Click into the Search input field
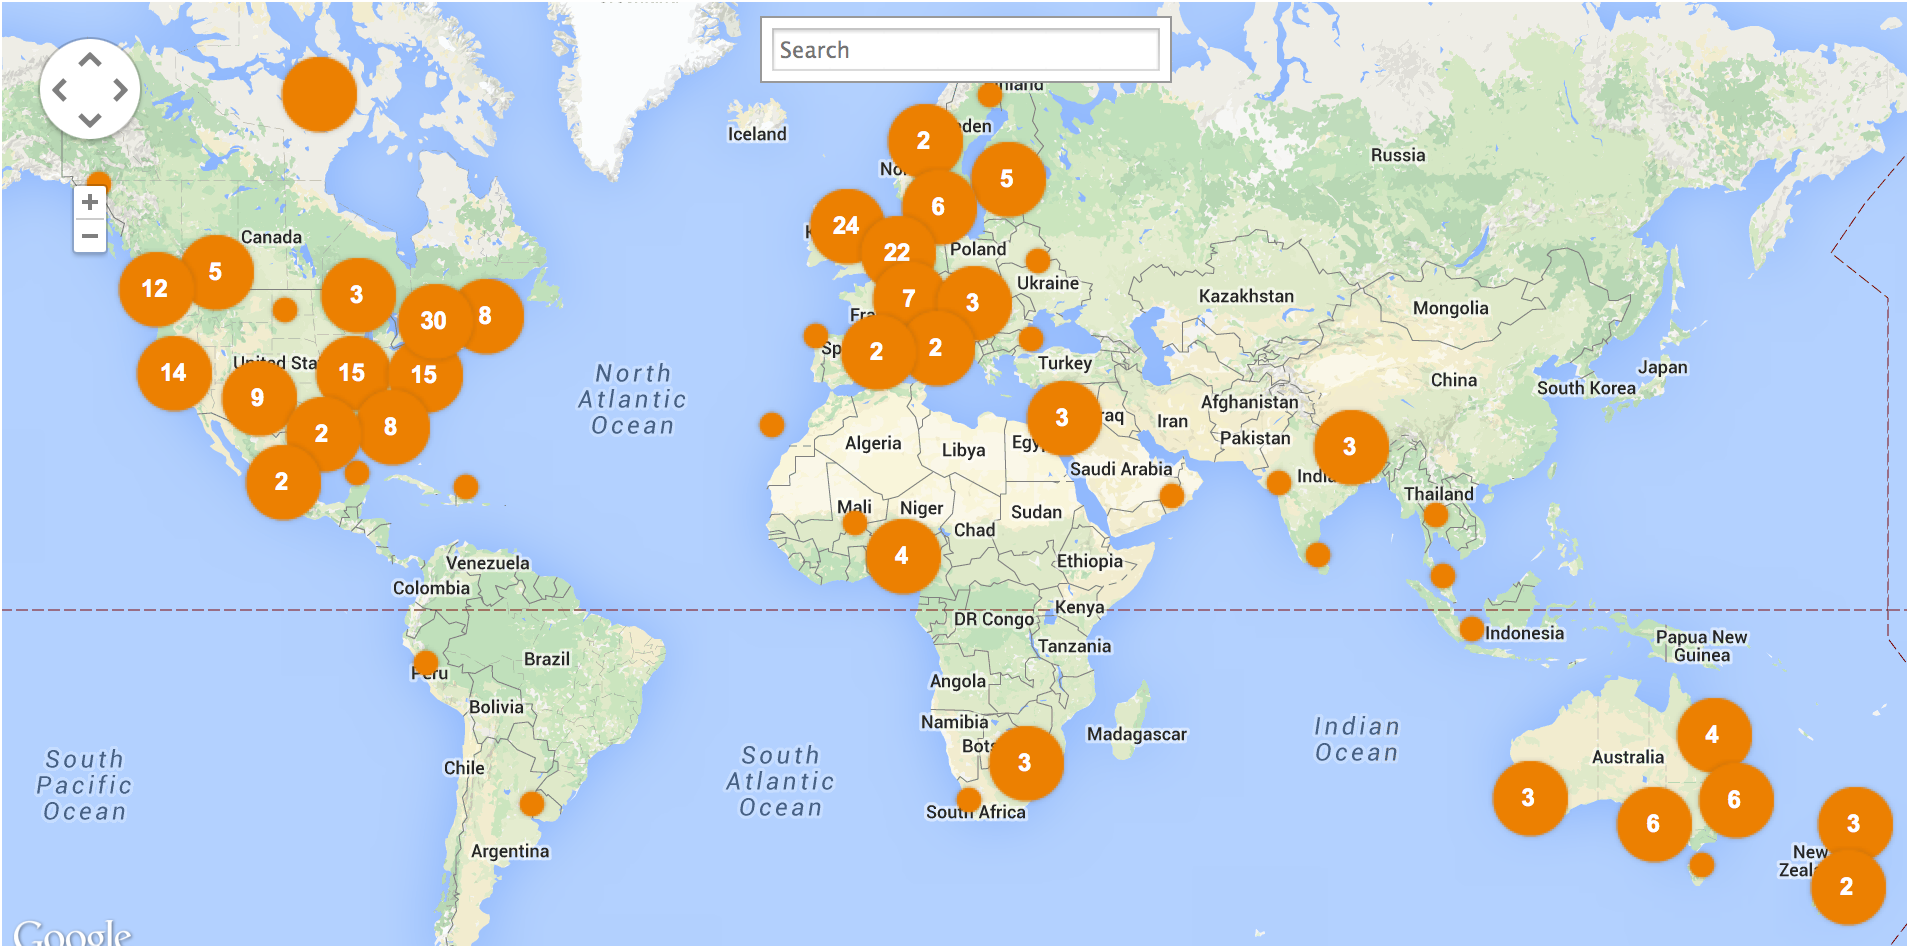 965,50
